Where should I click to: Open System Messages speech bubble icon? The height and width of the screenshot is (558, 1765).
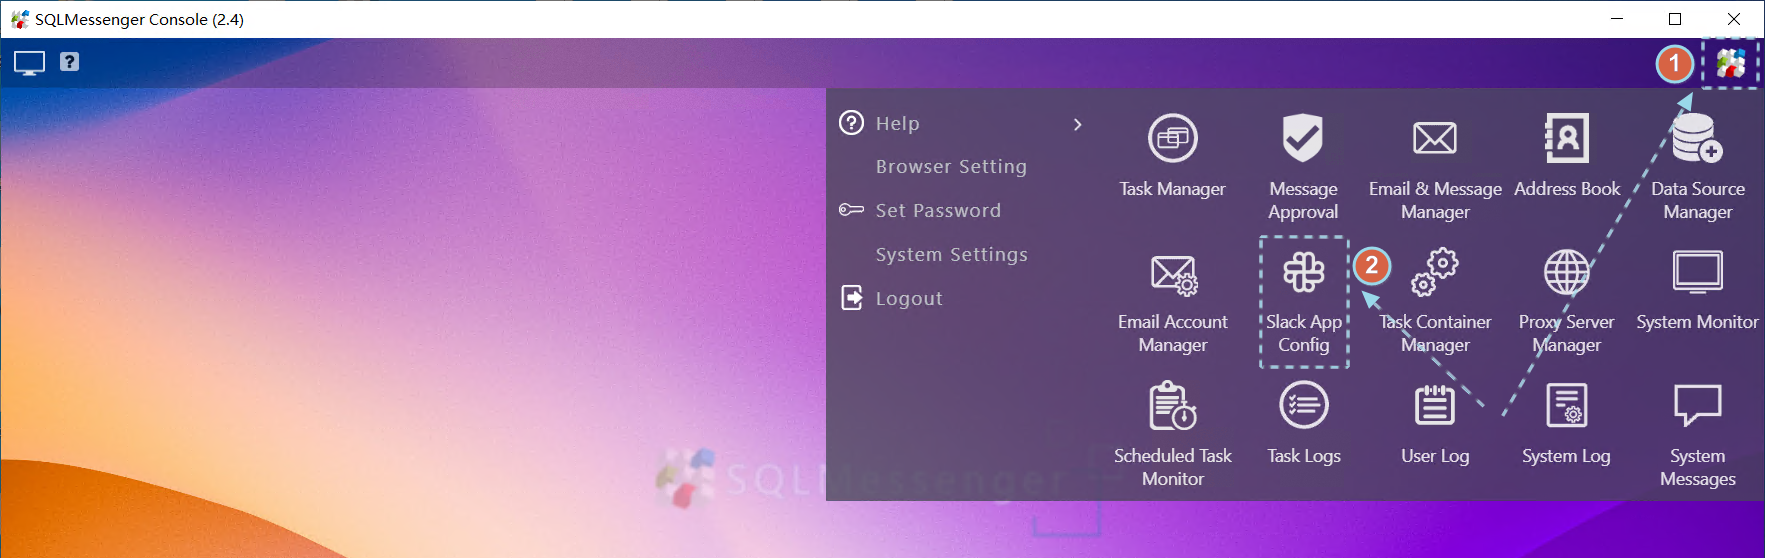coord(1698,405)
